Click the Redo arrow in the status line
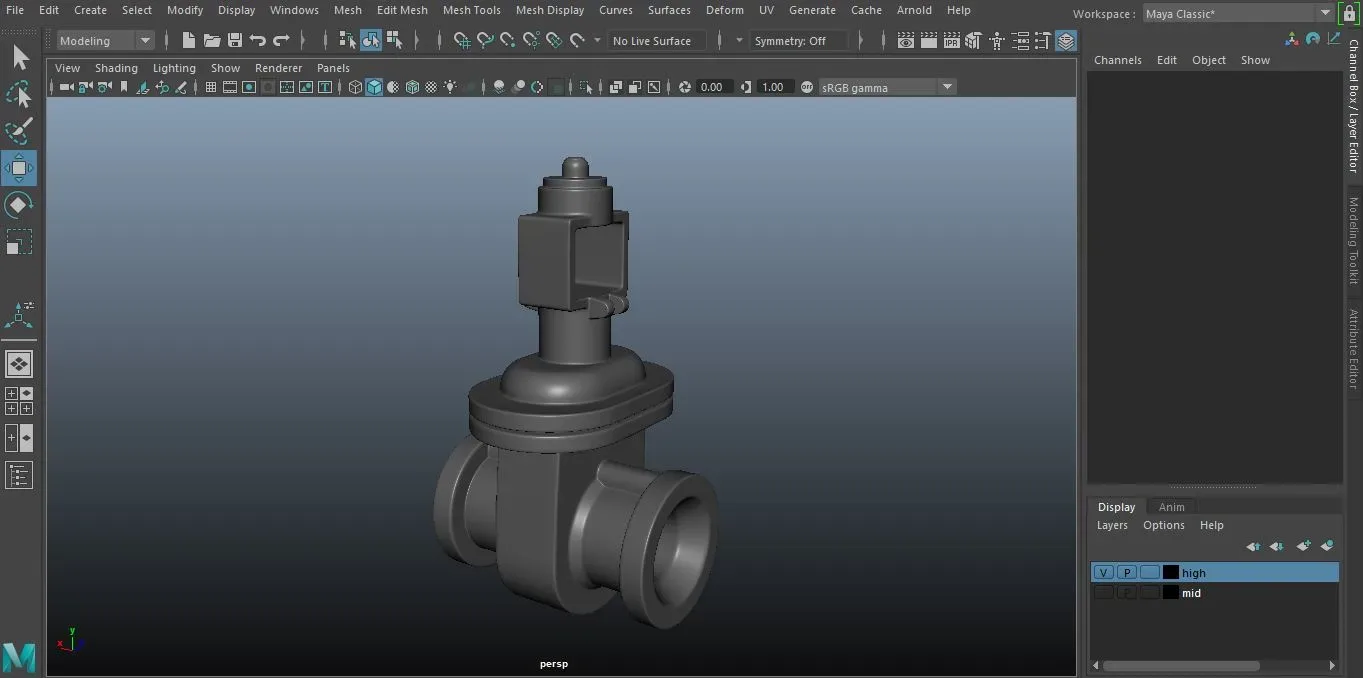This screenshot has width=1363, height=678. 281,41
